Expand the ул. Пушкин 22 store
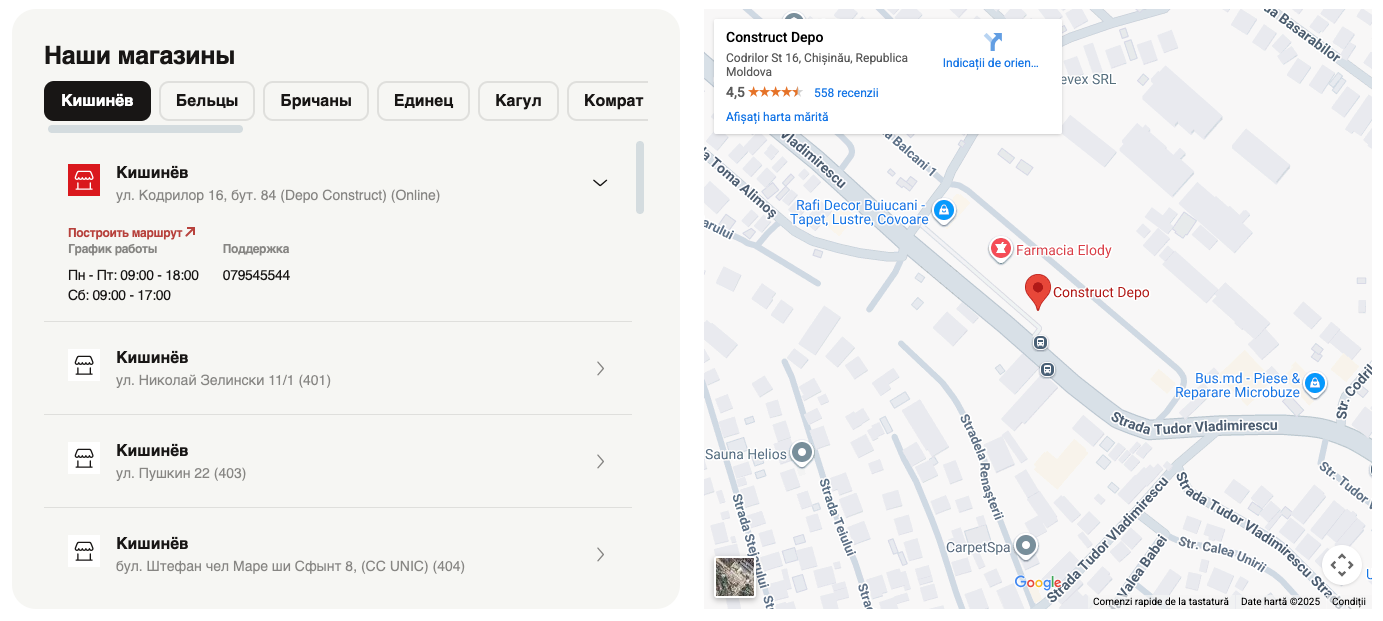The width and height of the screenshot is (1383, 621). pos(600,462)
